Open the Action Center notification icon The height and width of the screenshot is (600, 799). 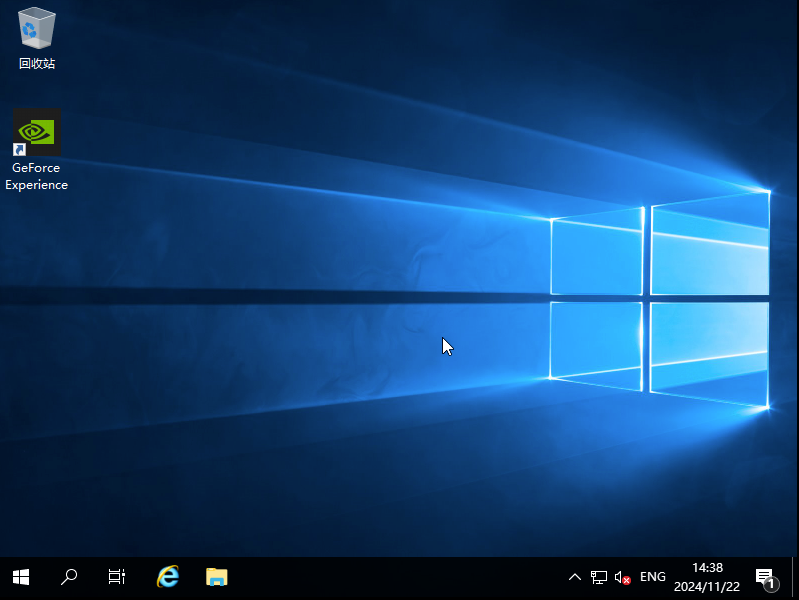point(765,577)
